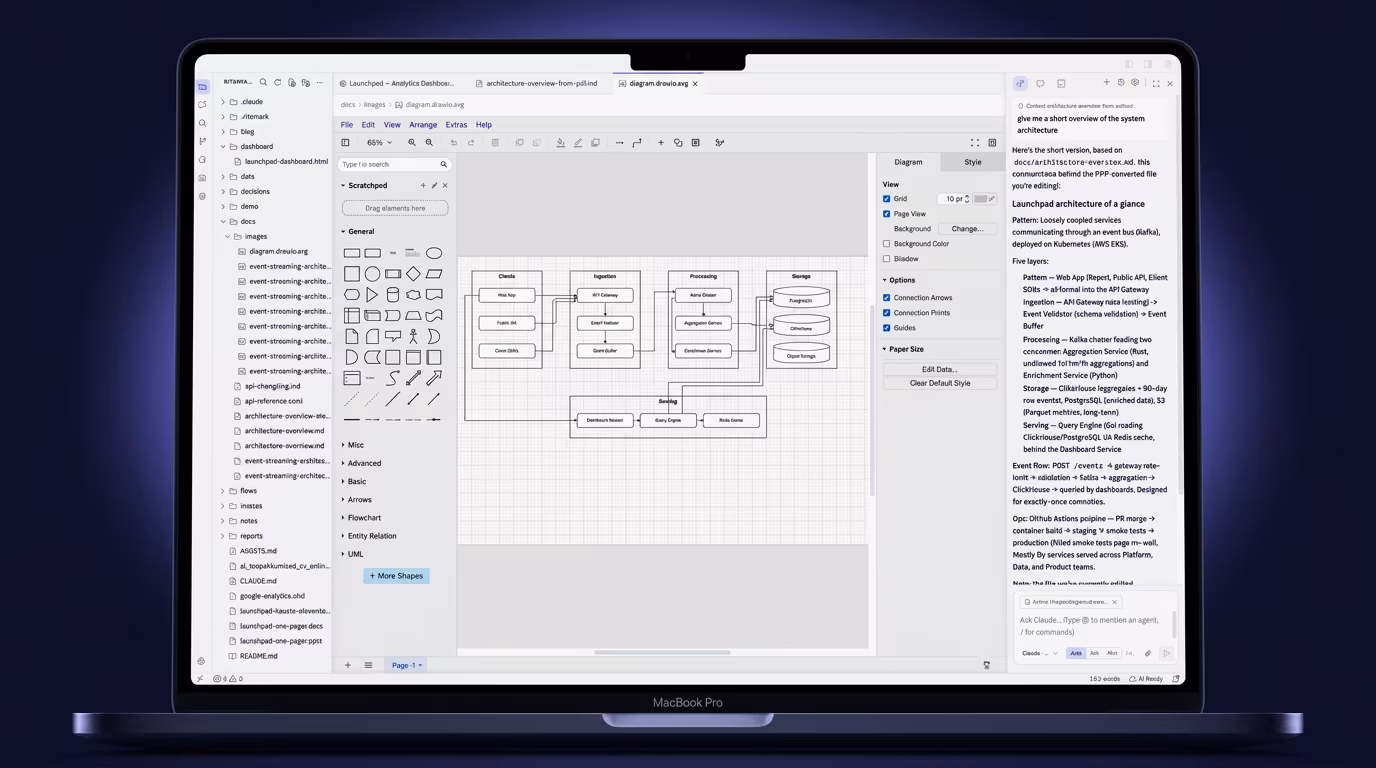The height and width of the screenshot is (768, 1376).
Task: Select the cylinder shape in General palette
Action: (393, 295)
